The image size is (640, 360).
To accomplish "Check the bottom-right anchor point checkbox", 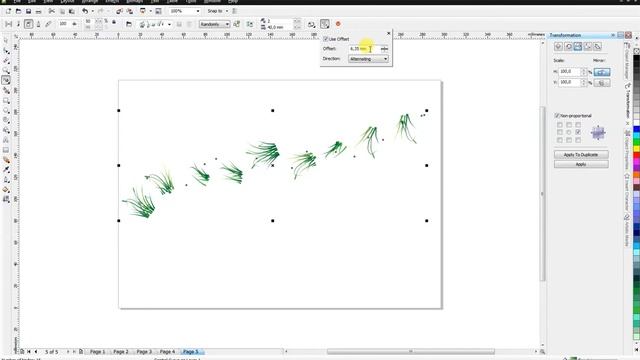I will [578, 140].
